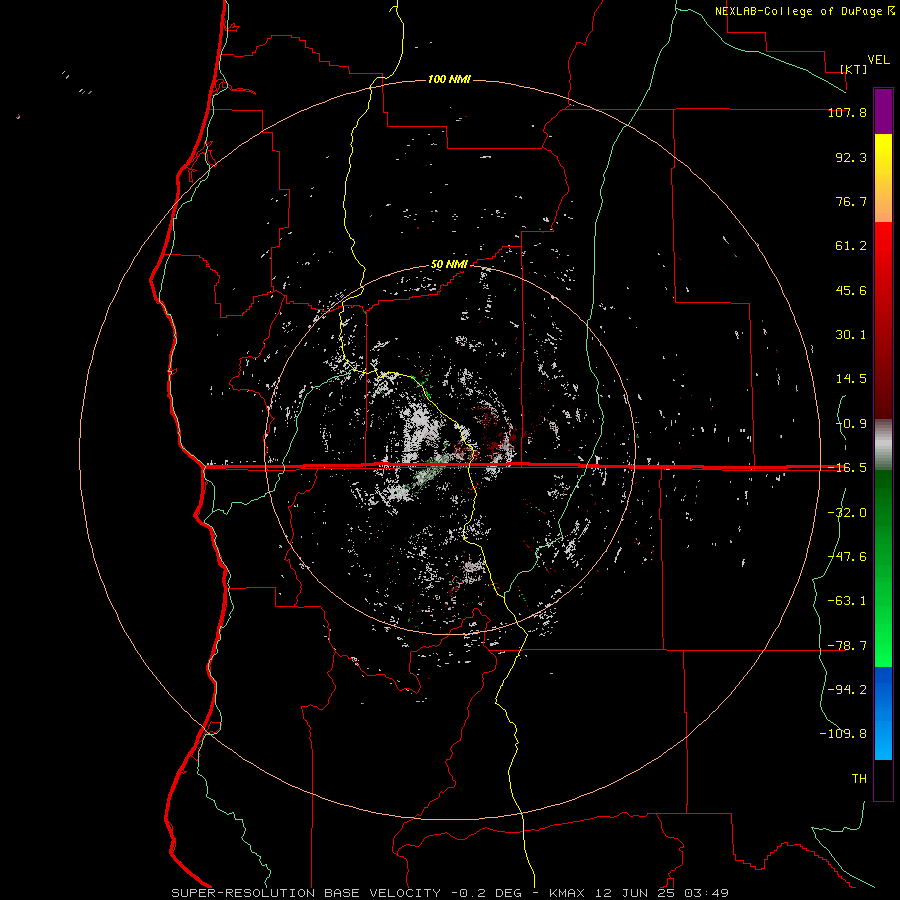This screenshot has width=900, height=900.
Task: Pick the yellow segment of color bar
Action: [x=883, y=178]
